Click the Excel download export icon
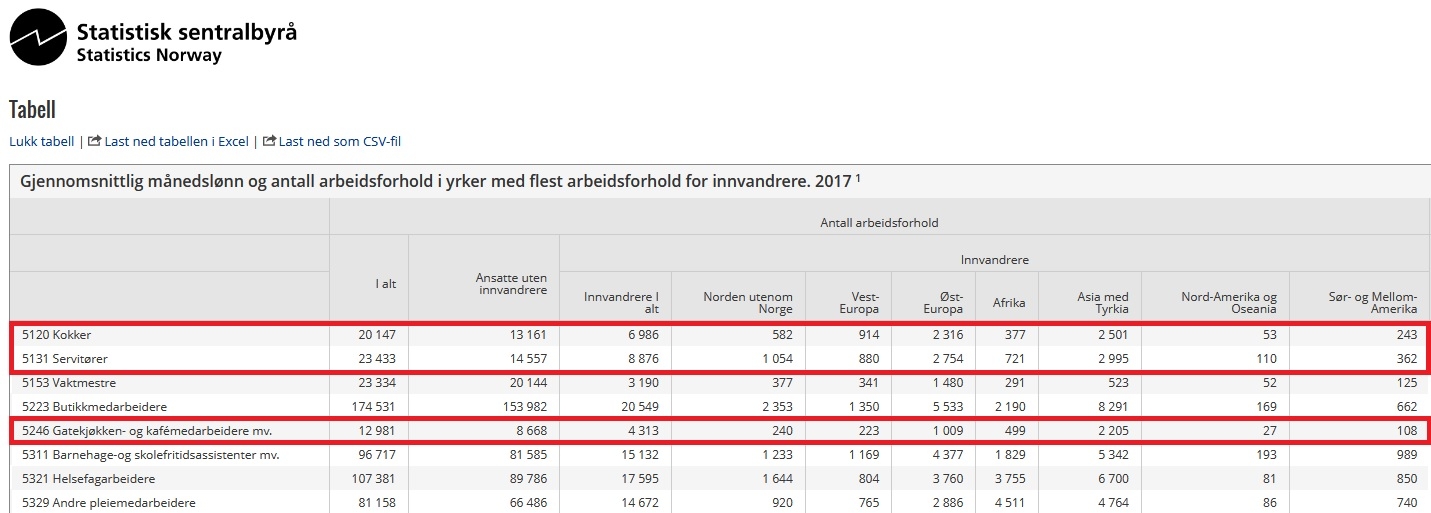 pyautogui.click(x=95, y=141)
